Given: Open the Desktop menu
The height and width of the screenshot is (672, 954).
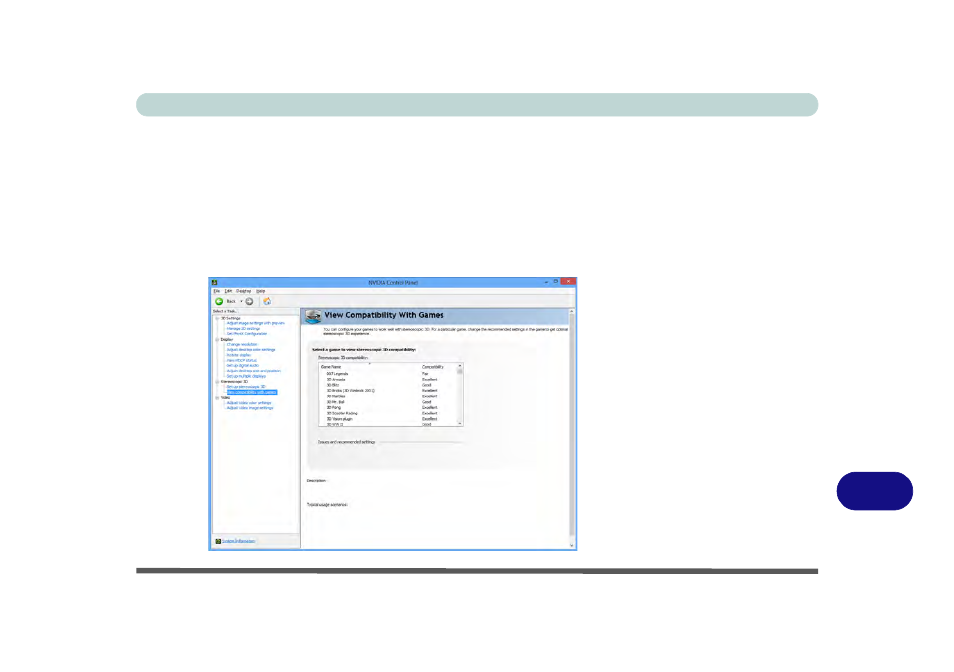Looking at the screenshot, I should point(243,291).
